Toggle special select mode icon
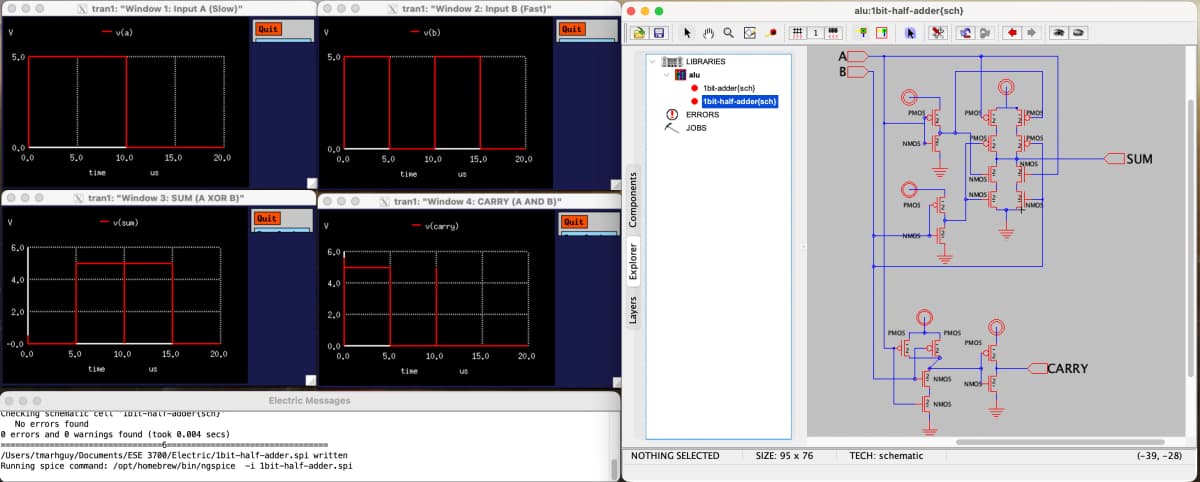1200x482 pixels. coord(938,33)
